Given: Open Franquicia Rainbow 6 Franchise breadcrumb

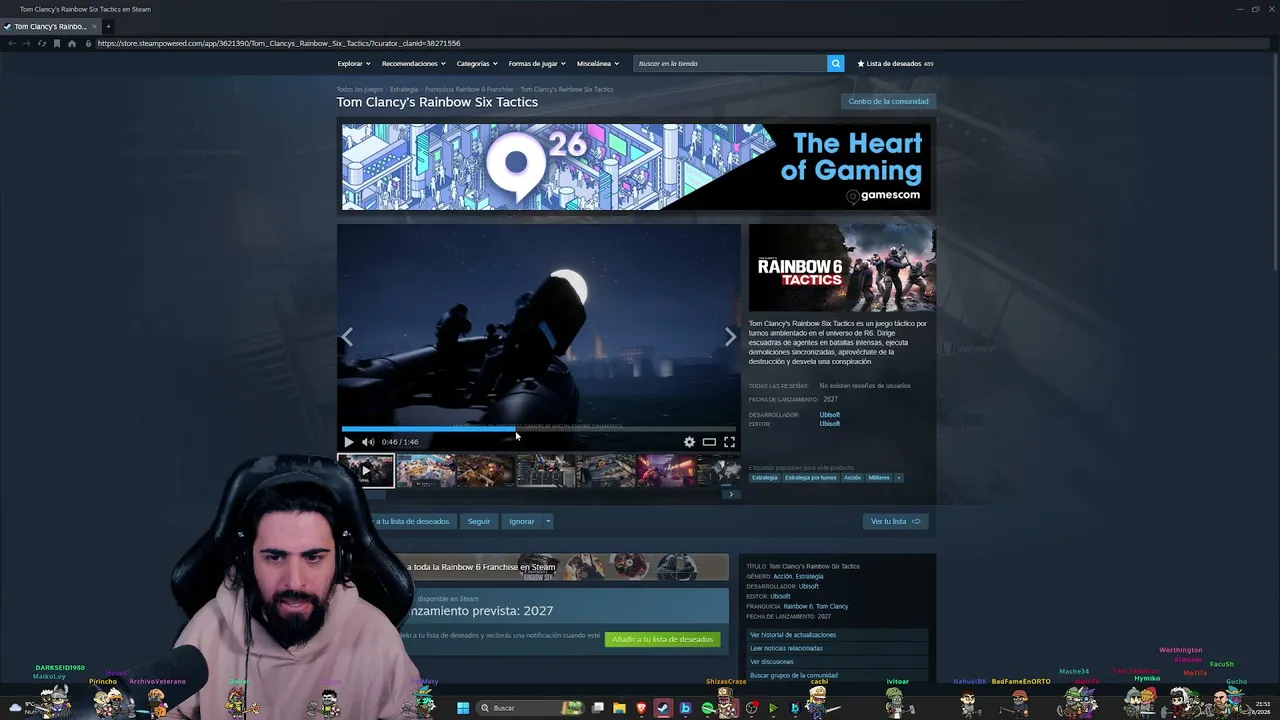Looking at the screenshot, I should click(x=469, y=89).
